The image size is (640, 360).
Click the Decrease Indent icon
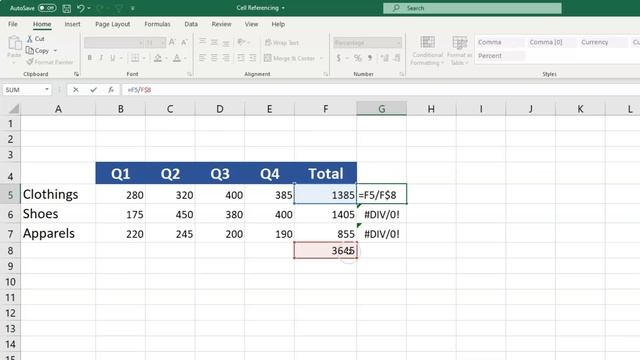click(x=241, y=58)
